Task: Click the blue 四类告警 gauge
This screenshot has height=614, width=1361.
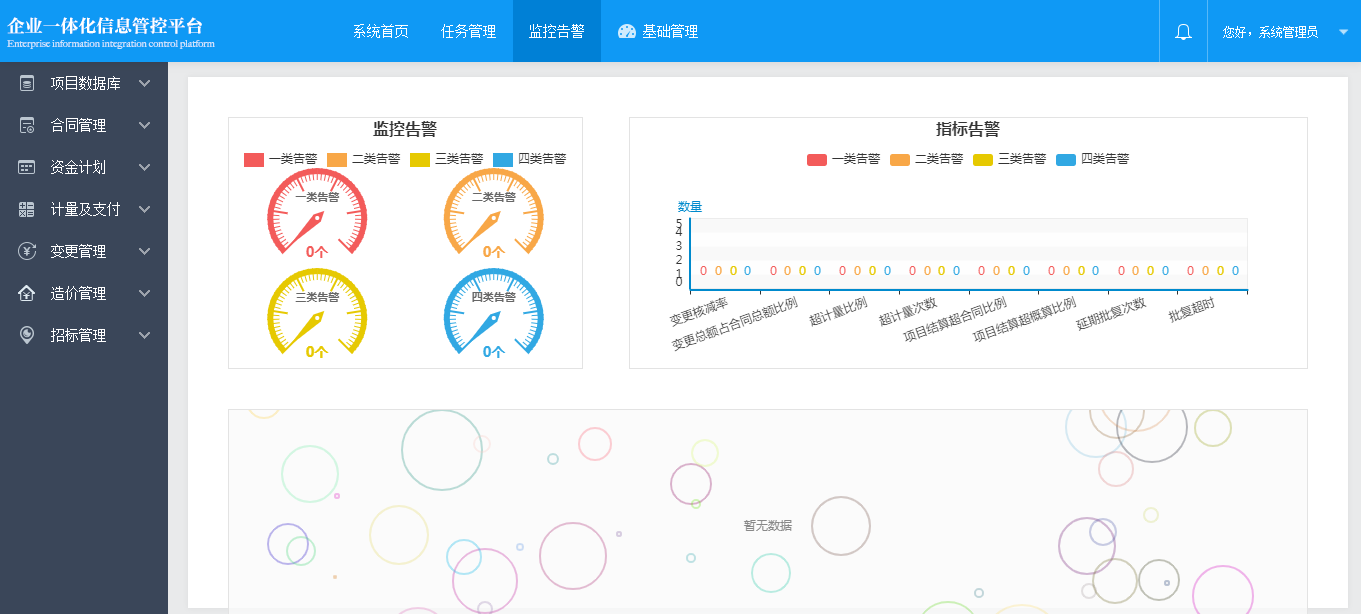Action: (x=494, y=313)
